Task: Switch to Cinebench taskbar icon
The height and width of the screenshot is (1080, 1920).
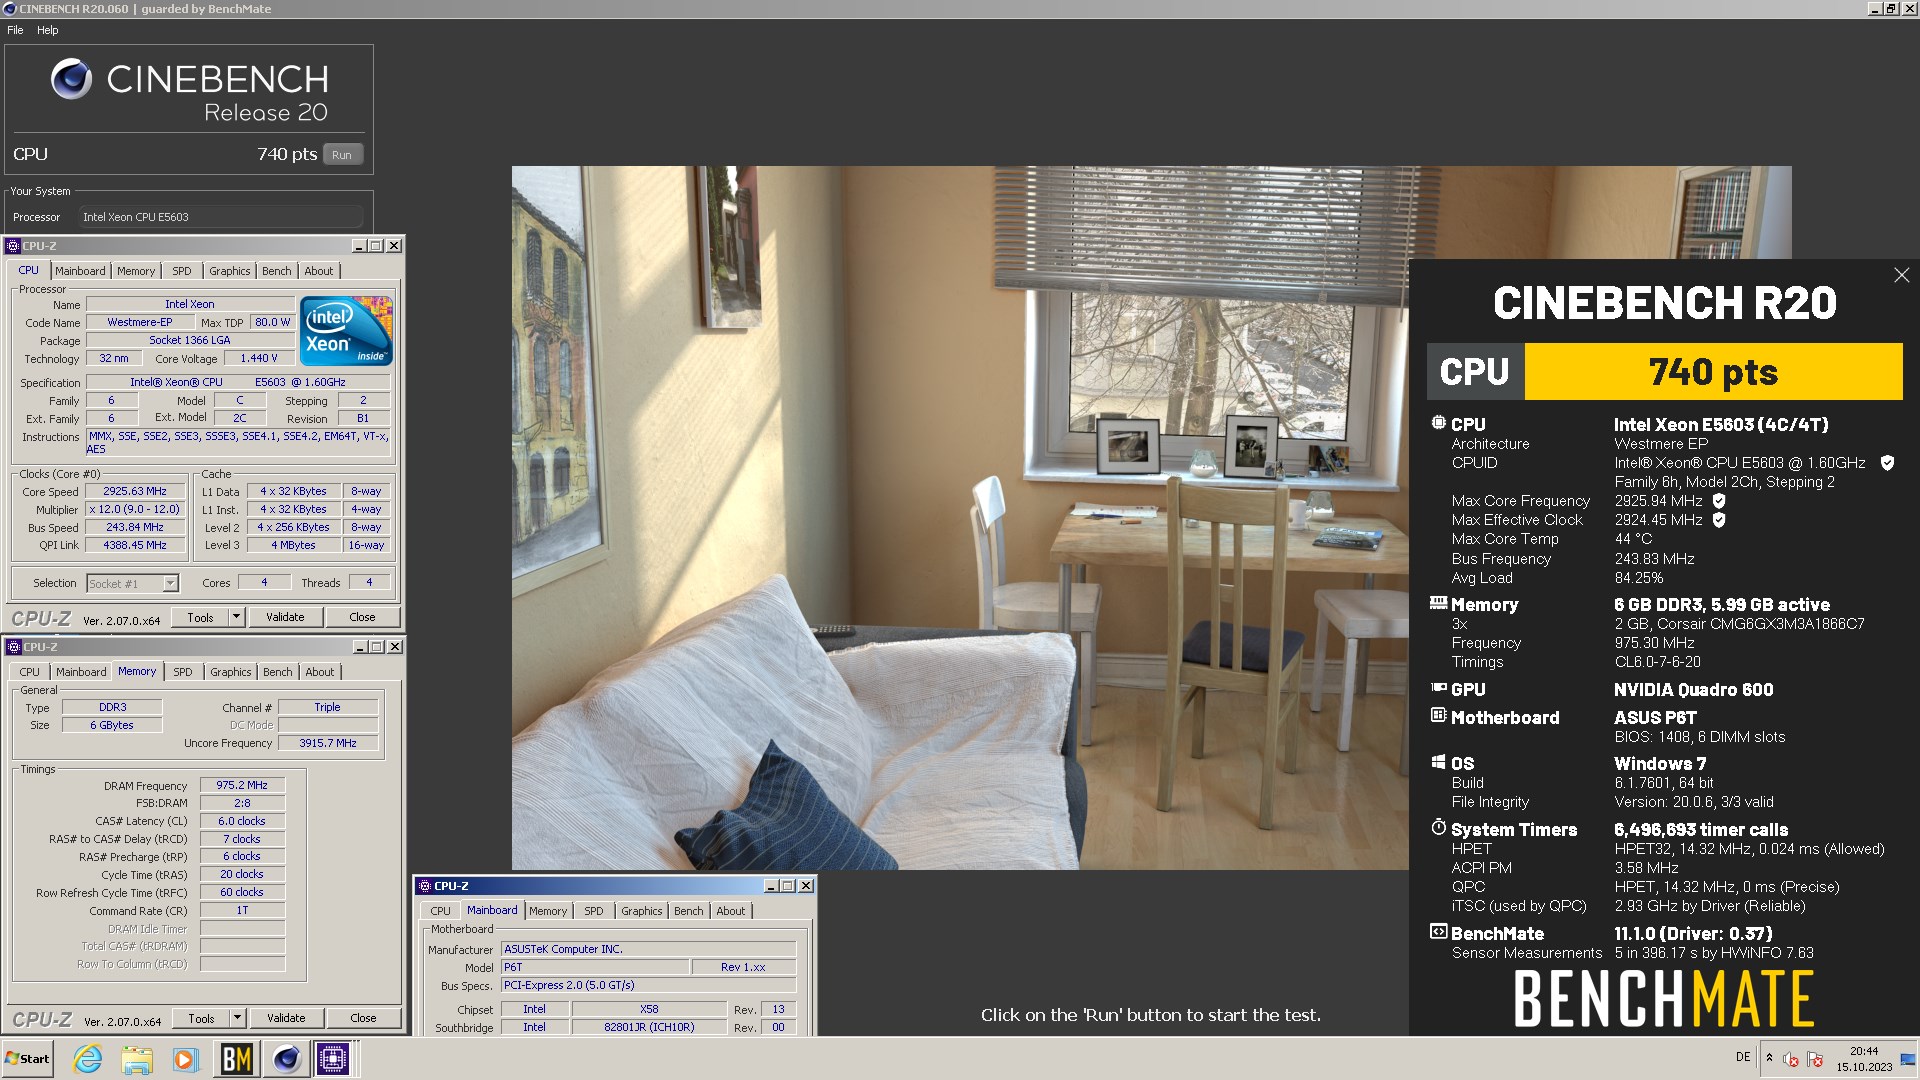Action: point(287,1059)
